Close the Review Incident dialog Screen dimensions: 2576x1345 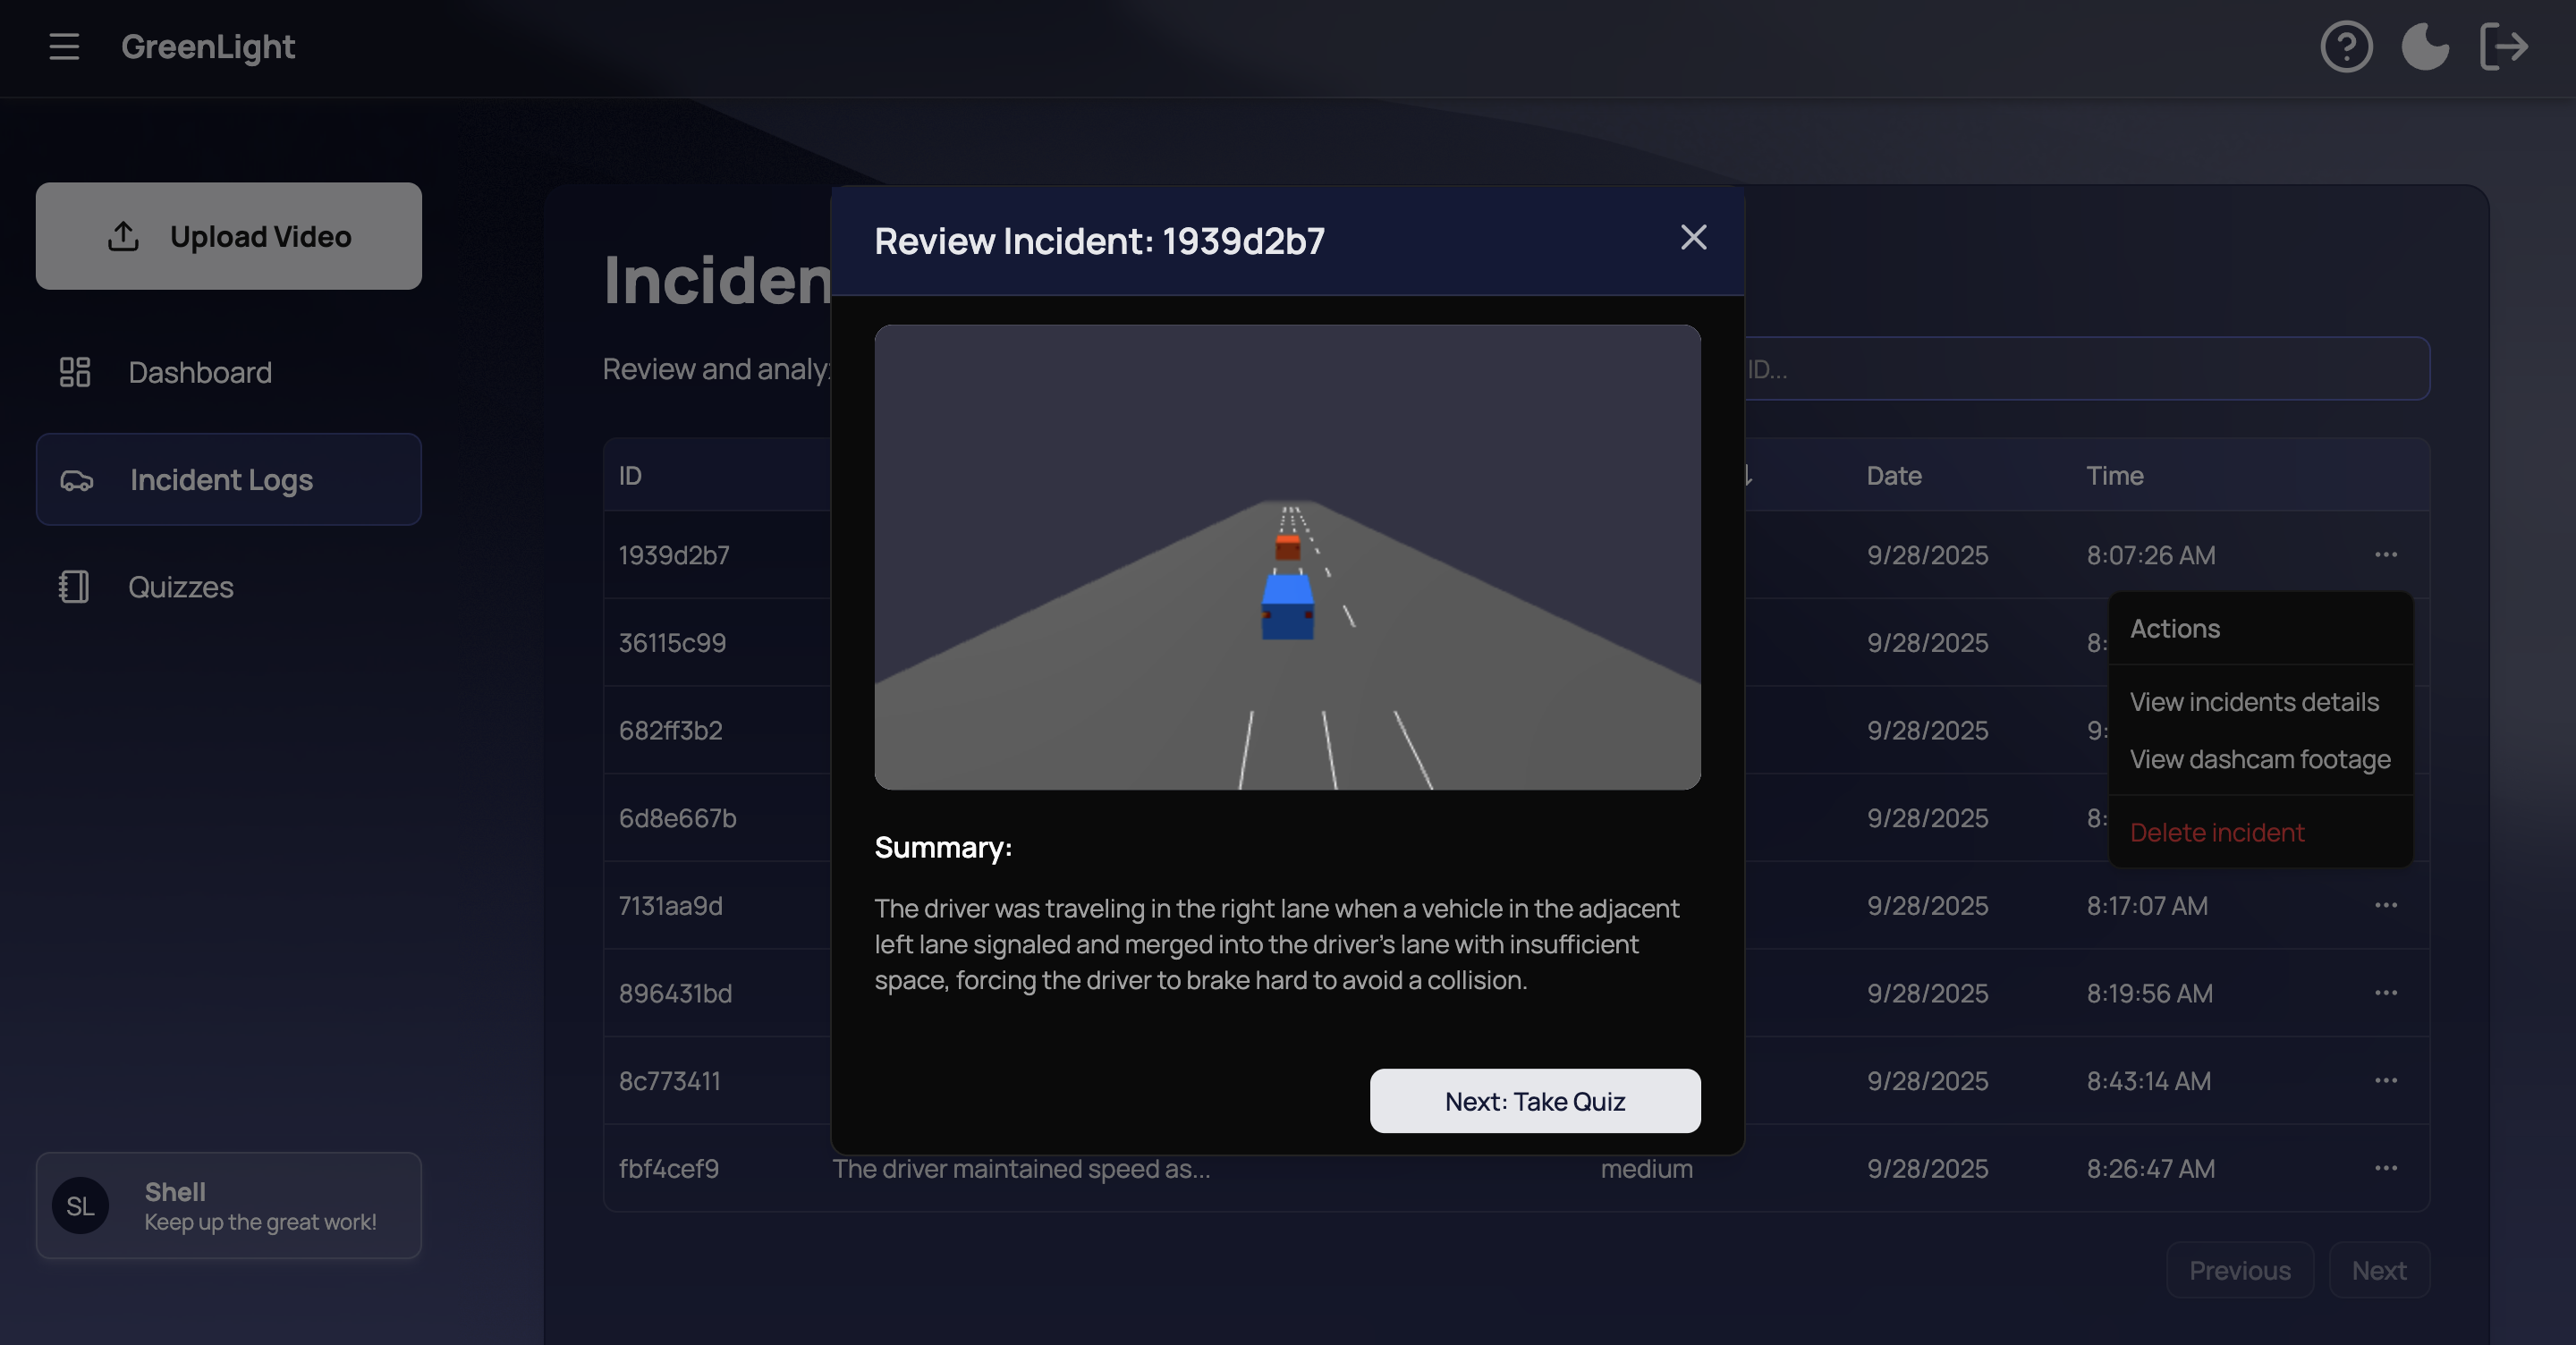pos(1692,238)
